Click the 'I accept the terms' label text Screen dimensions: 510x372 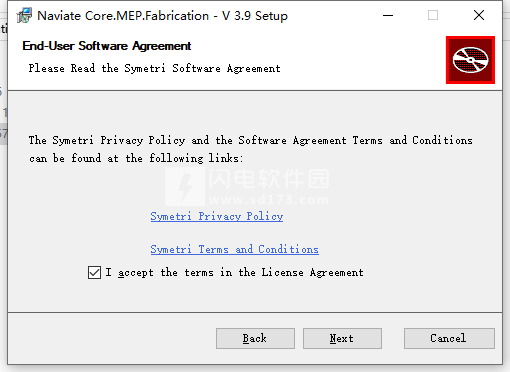[x=234, y=273]
